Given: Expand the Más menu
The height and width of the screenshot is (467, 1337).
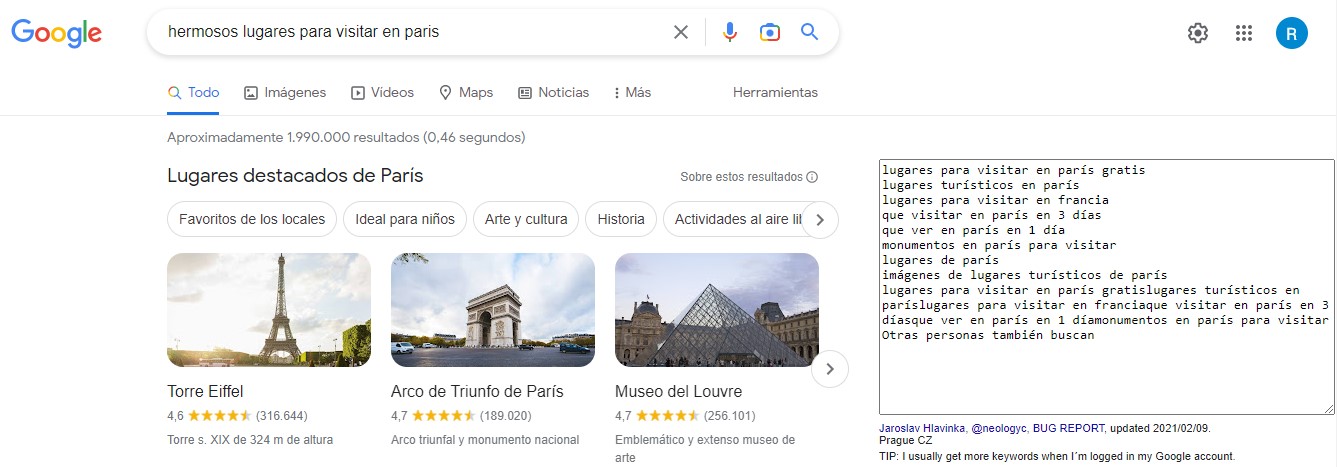Looking at the screenshot, I should tap(632, 92).
